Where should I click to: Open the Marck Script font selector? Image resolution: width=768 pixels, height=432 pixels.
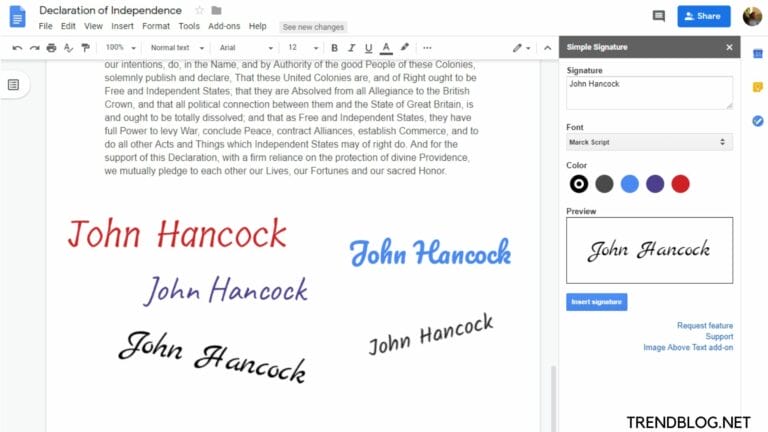(x=649, y=142)
